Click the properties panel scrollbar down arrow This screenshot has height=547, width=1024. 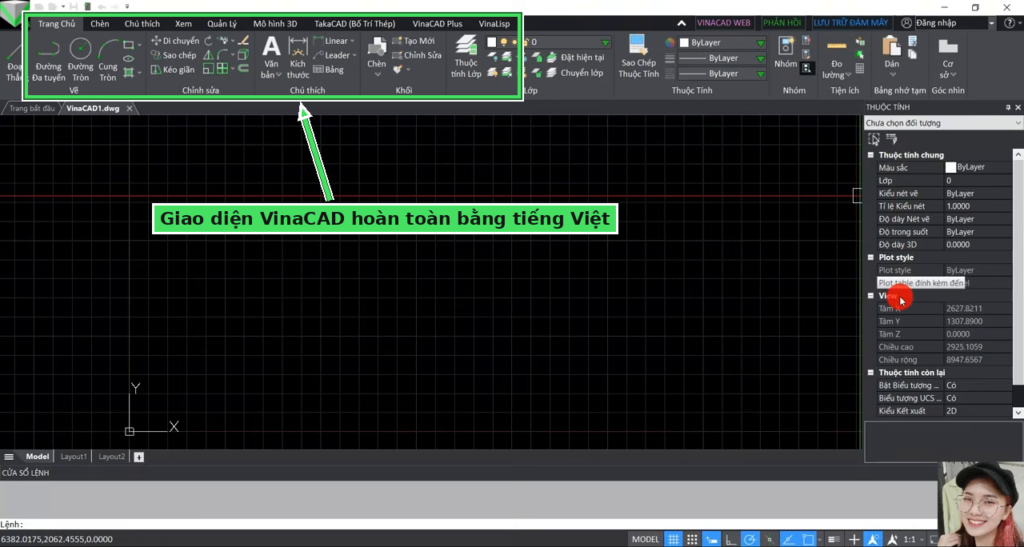click(1018, 413)
